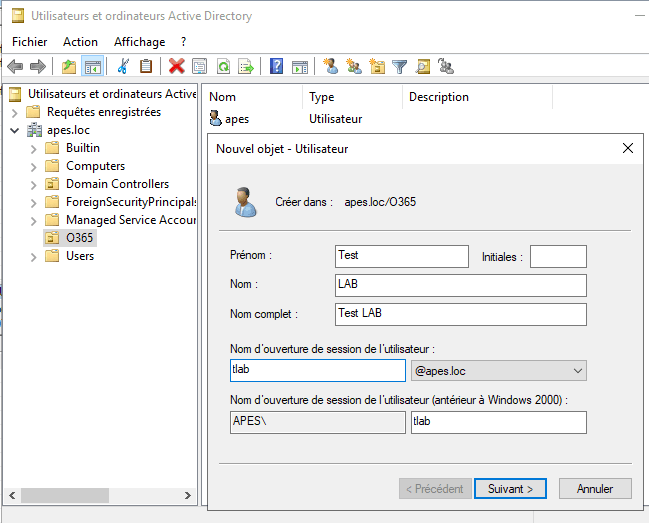Open the Action menu
This screenshot has width=649, height=523.
[x=80, y=42]
